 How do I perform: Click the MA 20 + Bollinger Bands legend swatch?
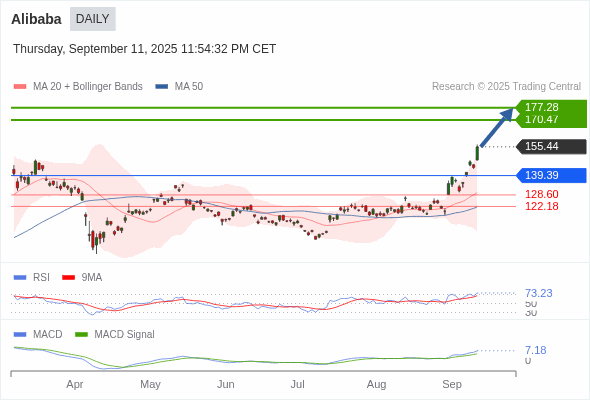point(20,87)
